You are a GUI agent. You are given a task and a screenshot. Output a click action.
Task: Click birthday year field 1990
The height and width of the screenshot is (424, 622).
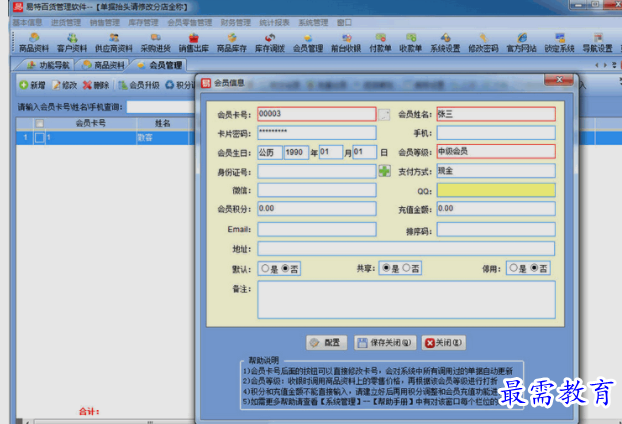[x=296, y=152]
